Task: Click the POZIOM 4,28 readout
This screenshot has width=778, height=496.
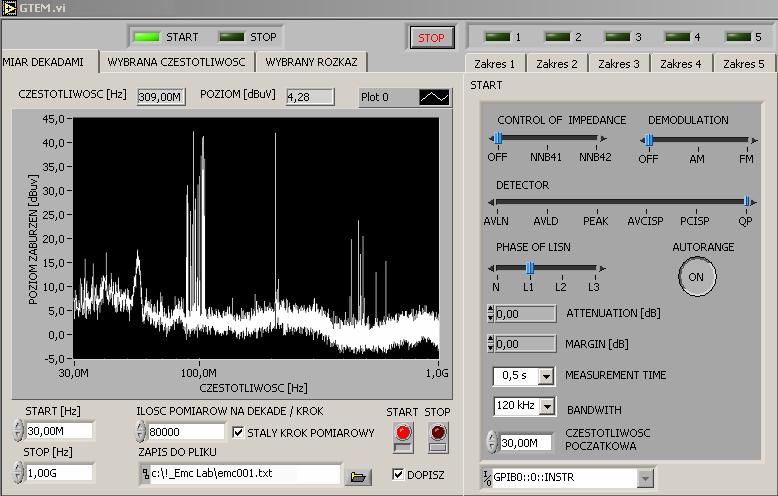Action: 310,97
